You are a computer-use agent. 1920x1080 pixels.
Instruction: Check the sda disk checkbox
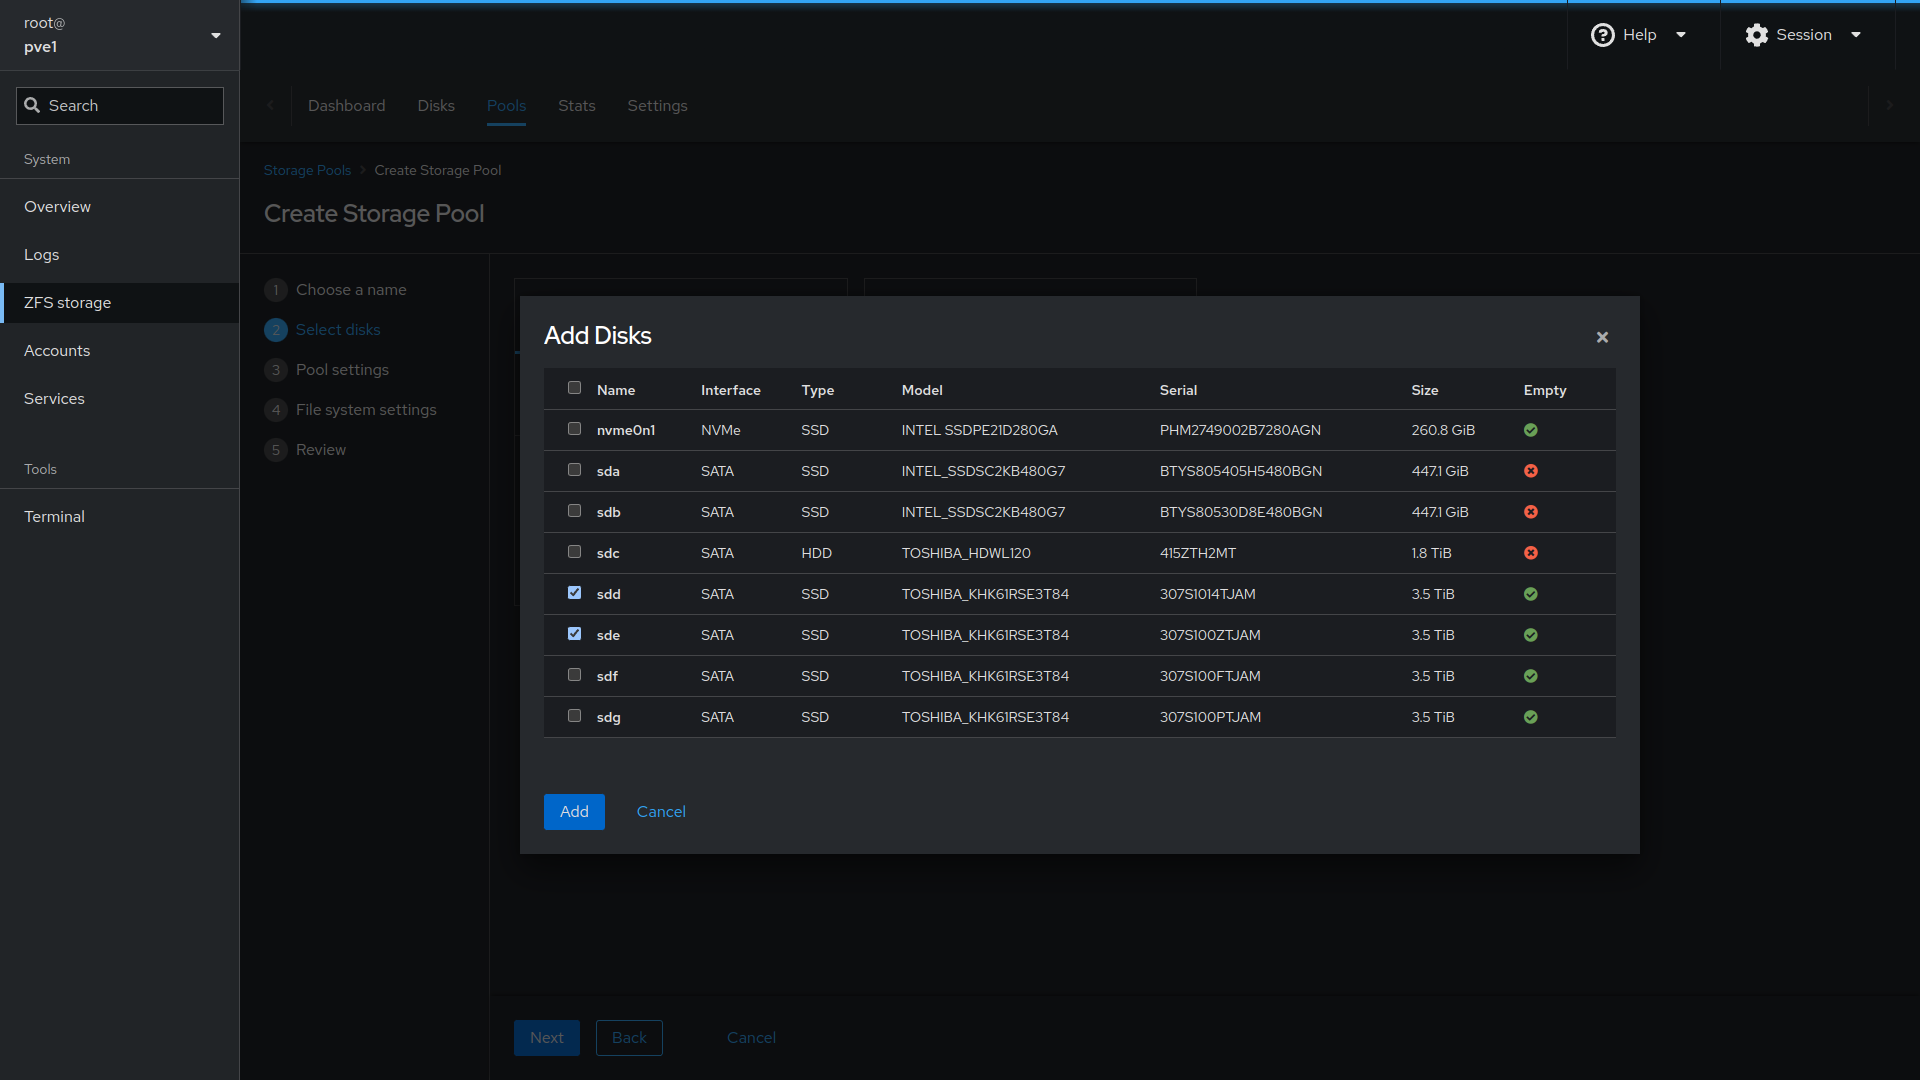[574, 470]
